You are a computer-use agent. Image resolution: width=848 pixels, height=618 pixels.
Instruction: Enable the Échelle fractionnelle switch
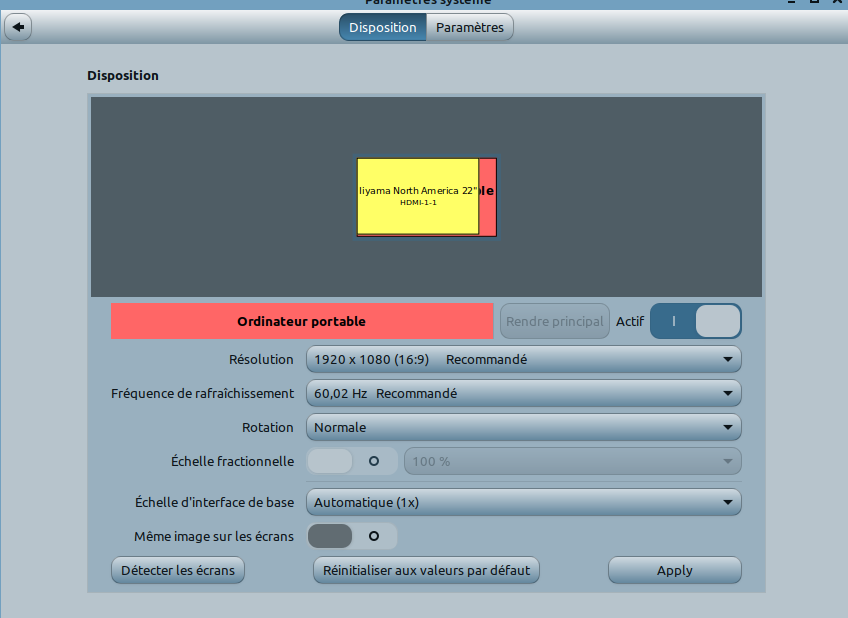coord(352,461)
